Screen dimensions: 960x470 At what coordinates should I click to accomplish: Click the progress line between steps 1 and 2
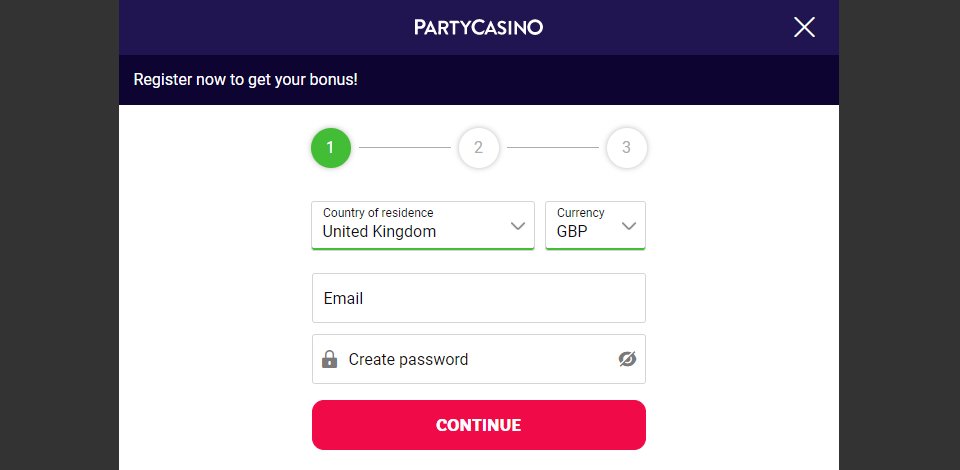(x=405, y=147)
